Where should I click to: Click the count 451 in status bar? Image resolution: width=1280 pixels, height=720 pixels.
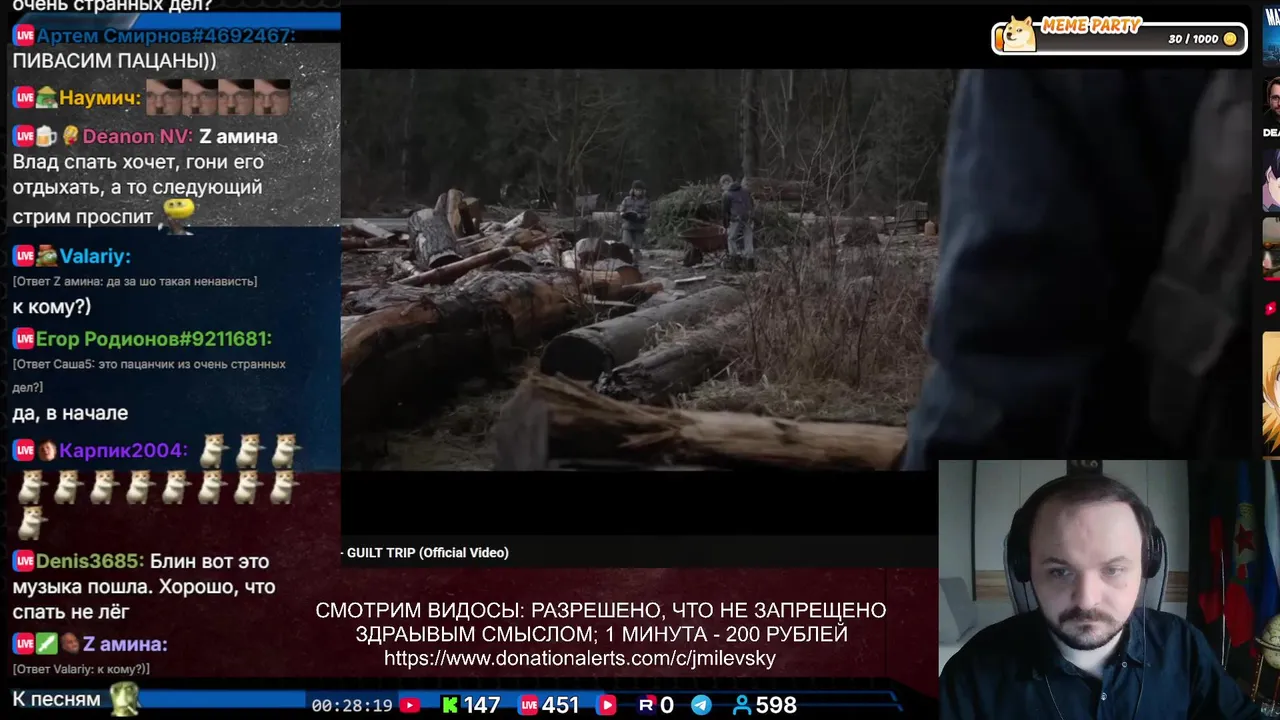[560, 705]
